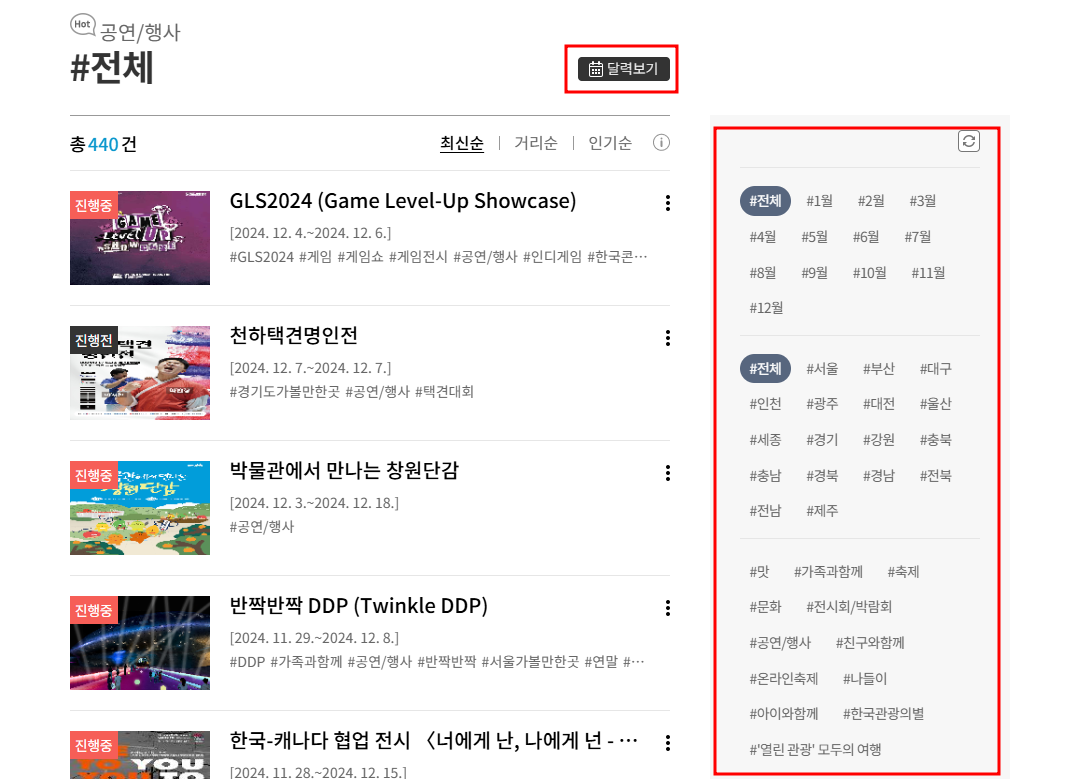
Task: Select the #8월 filter tag
Action: coord(763,273)
